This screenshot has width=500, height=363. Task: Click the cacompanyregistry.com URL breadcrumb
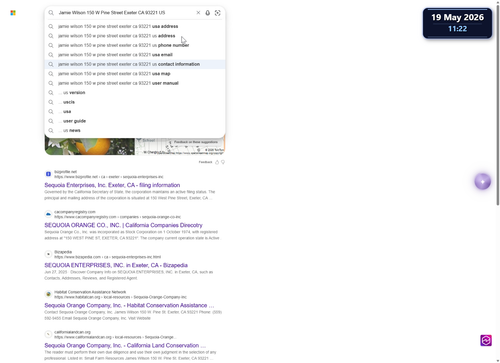117,217
